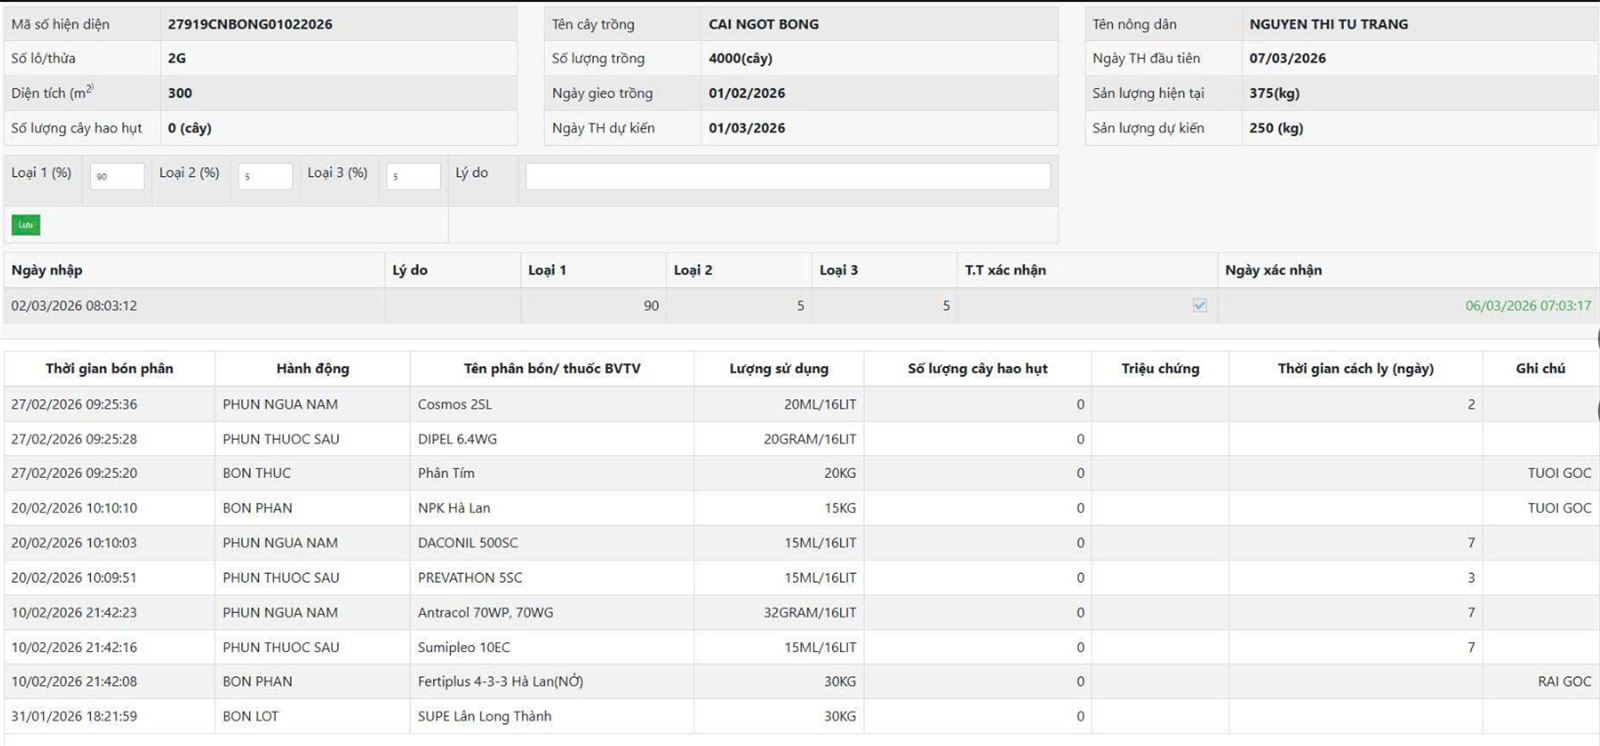
Task: Click the Thời gian bón phân column header
Action: [109, 369]
